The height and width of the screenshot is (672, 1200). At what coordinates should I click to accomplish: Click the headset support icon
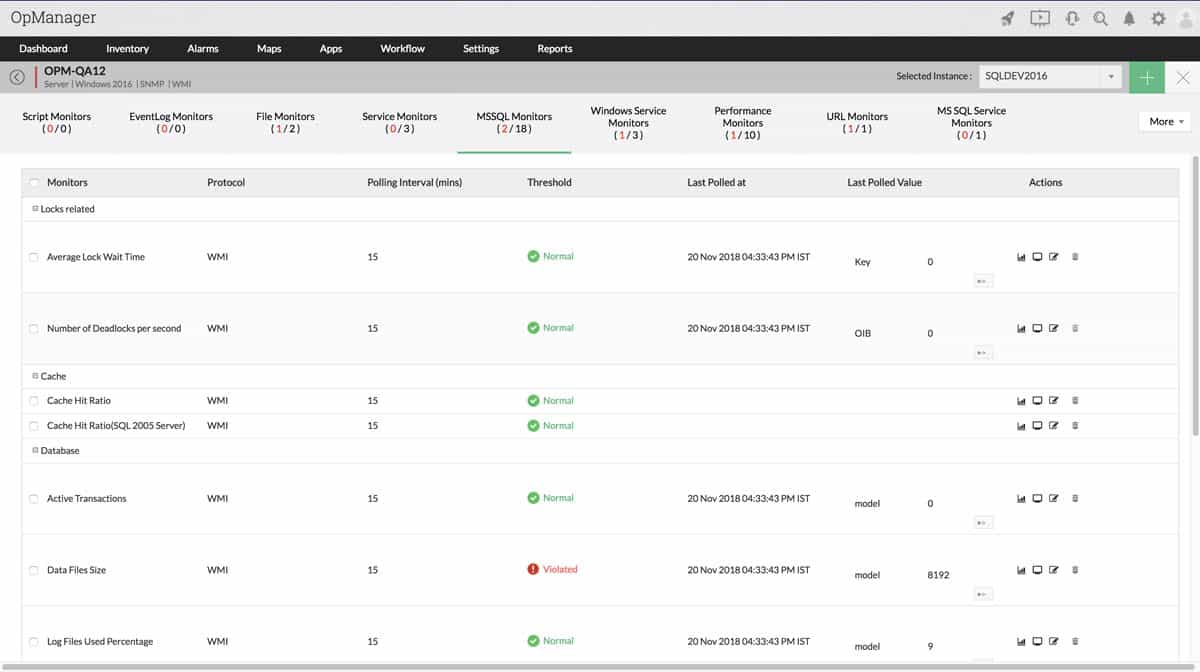(1072, 18)
